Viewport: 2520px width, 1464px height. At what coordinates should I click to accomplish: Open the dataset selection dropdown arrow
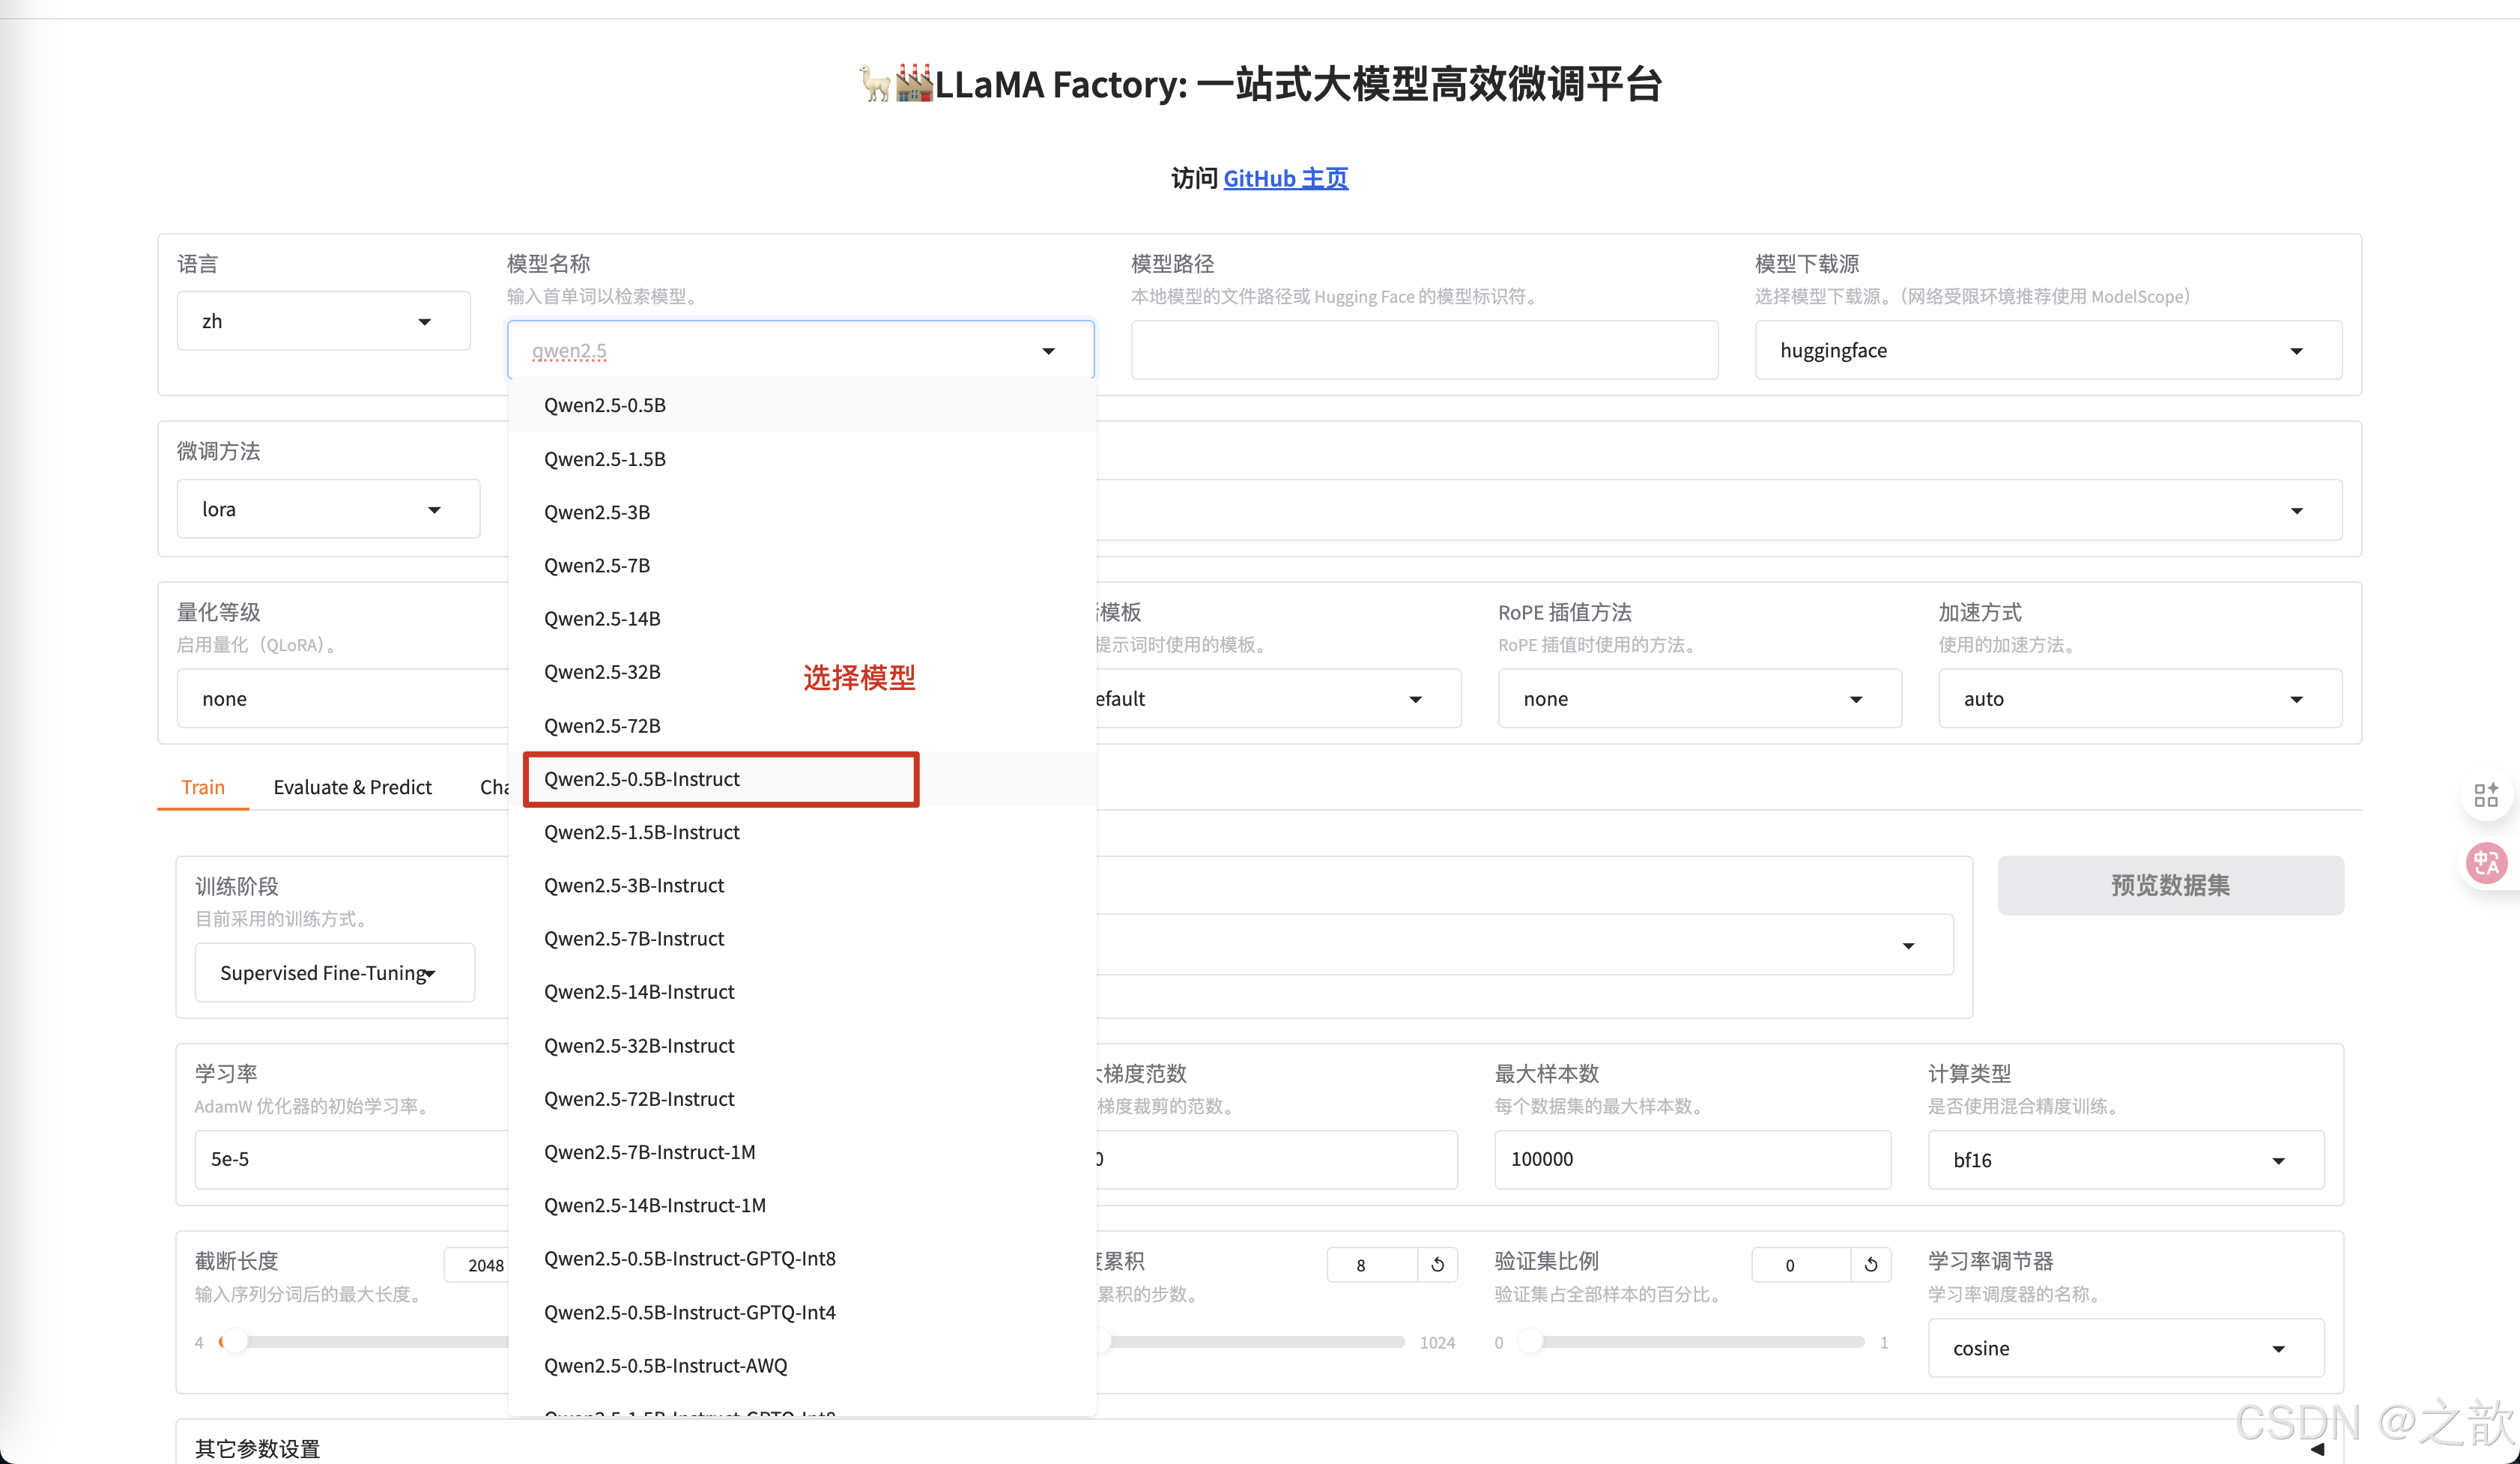[x=1908, y=946]
